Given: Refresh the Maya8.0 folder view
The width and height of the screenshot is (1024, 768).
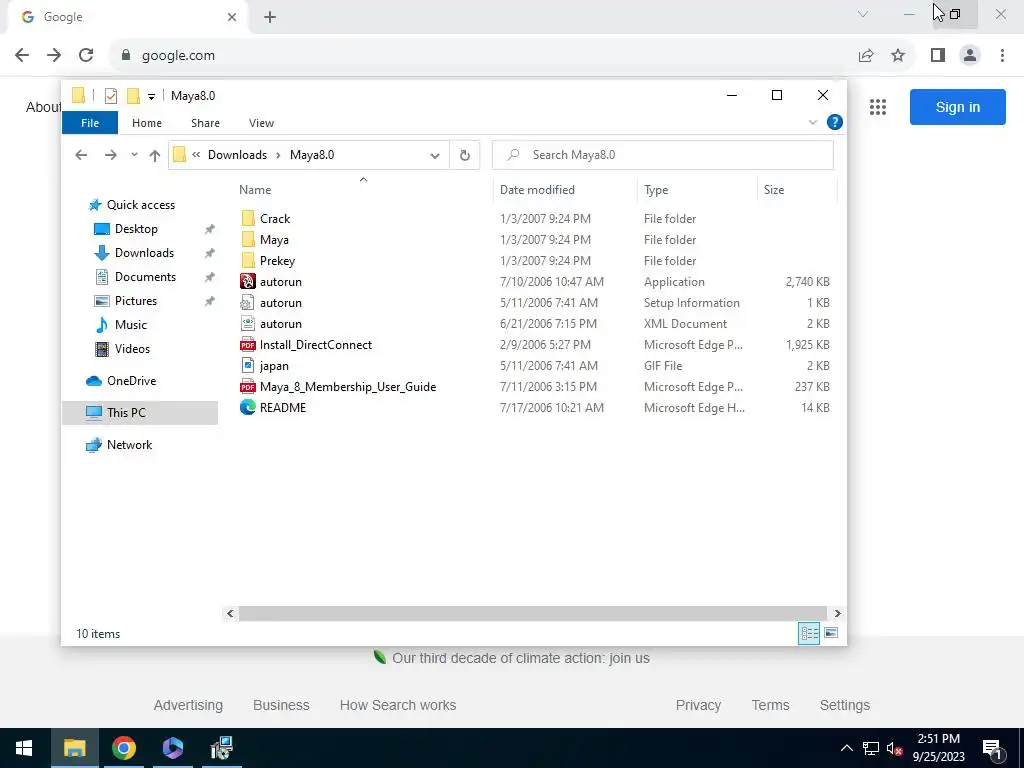Looking at the screenshot, I should tap(464, 155).
